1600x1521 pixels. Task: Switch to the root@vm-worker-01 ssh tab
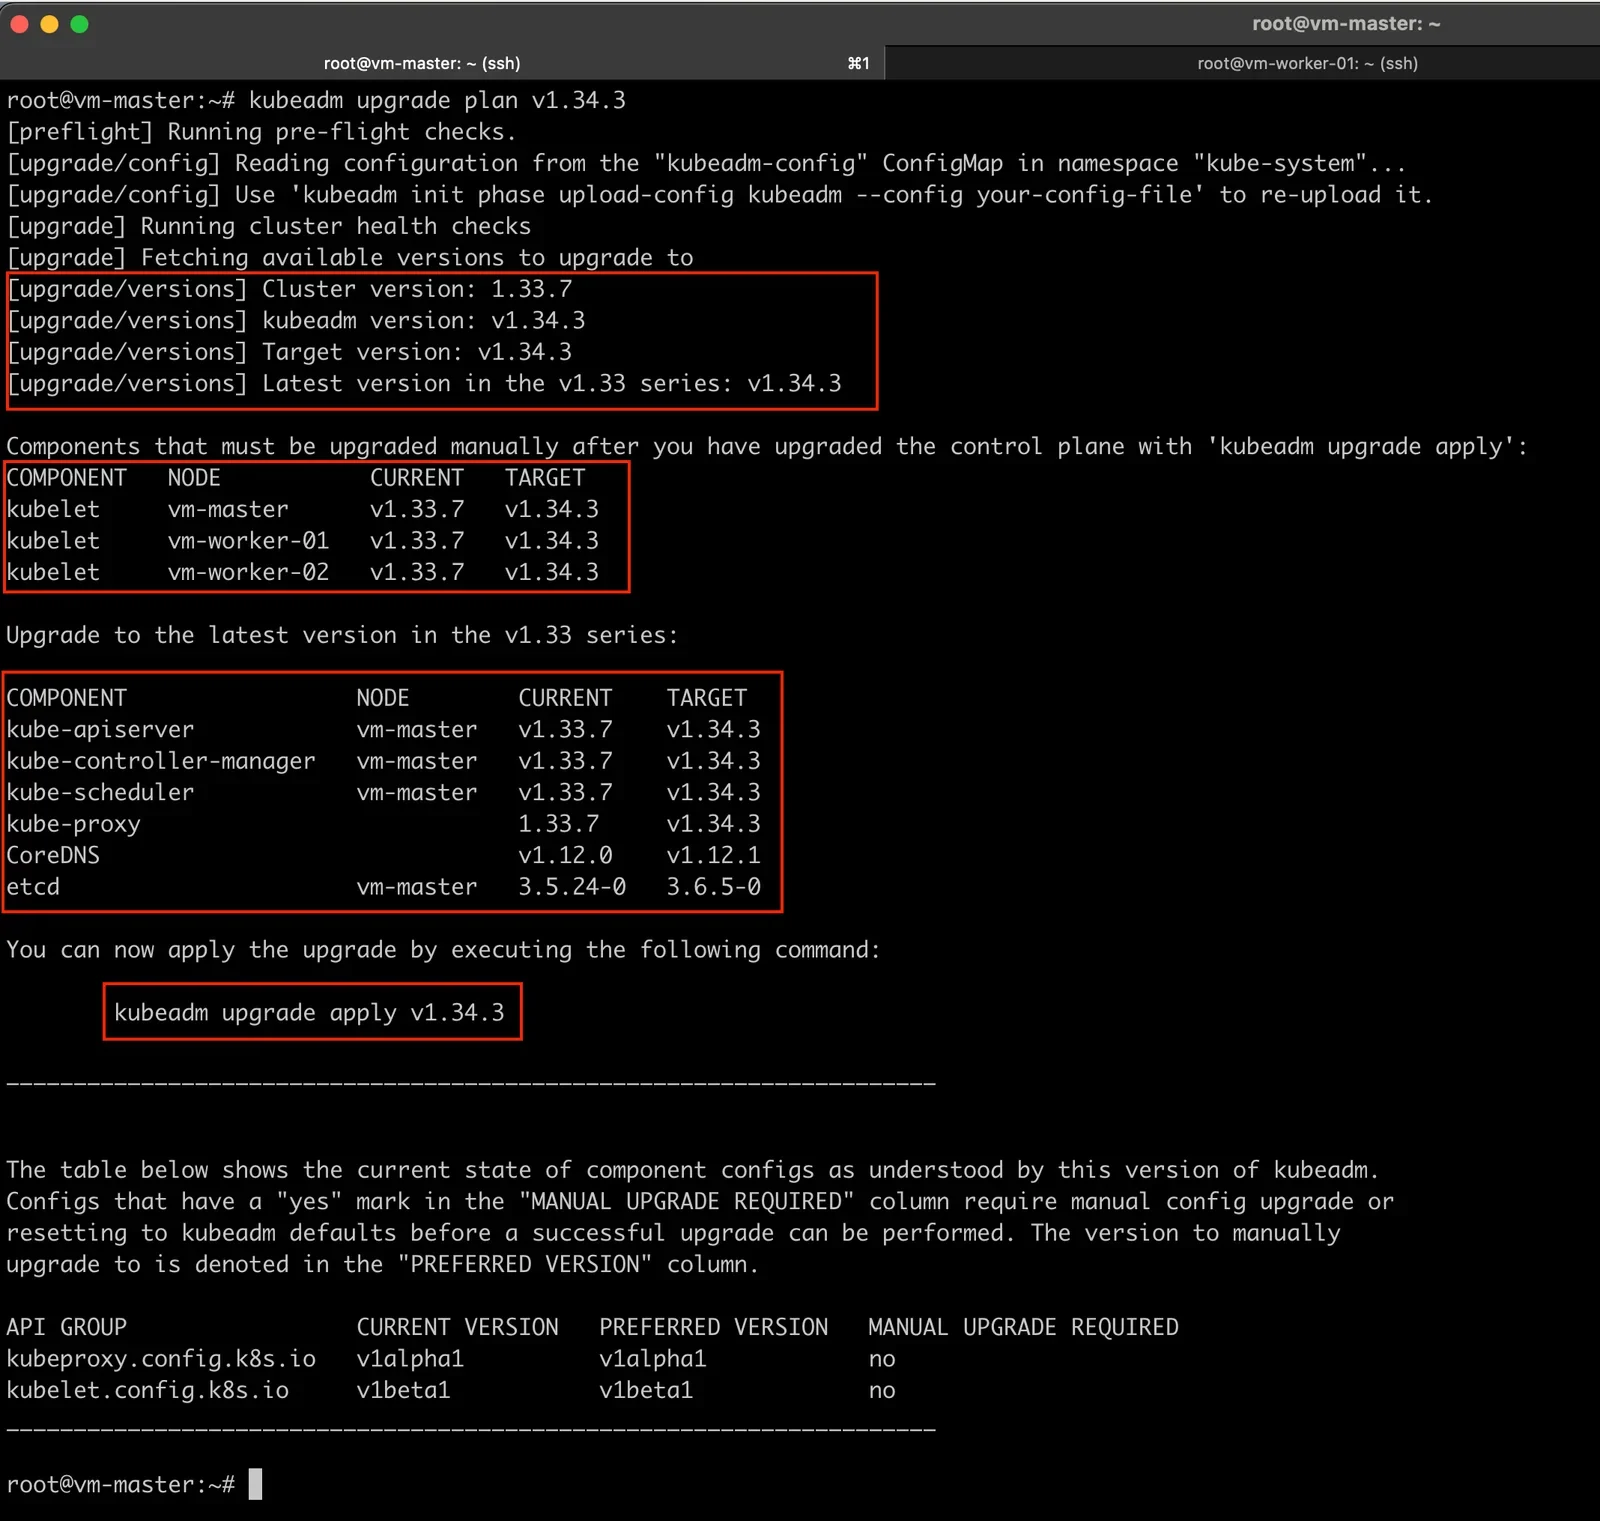click(x=1307, y=63)
